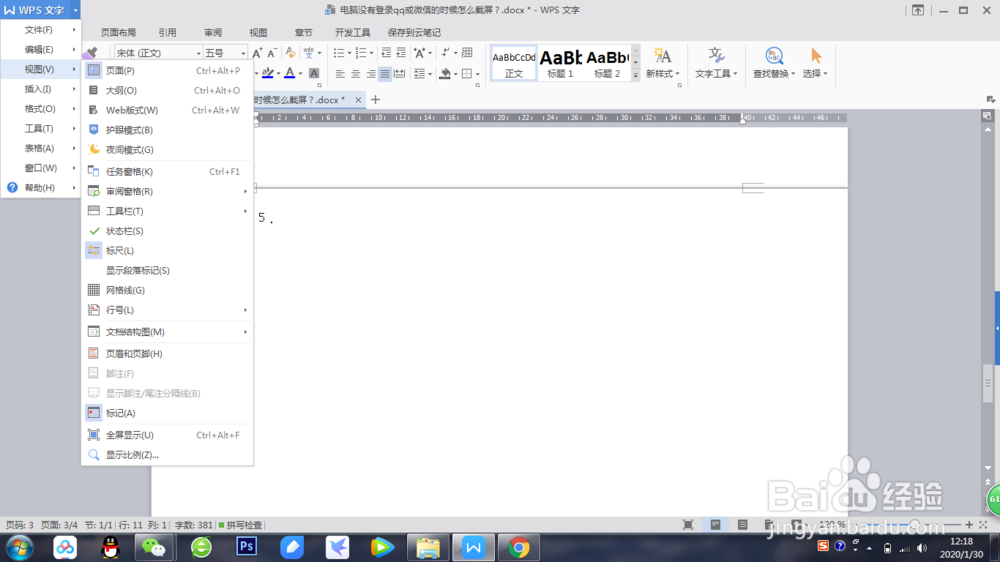Open the 编辑 menu
This screenshot has width=1000, height=562.
(41, 49)
